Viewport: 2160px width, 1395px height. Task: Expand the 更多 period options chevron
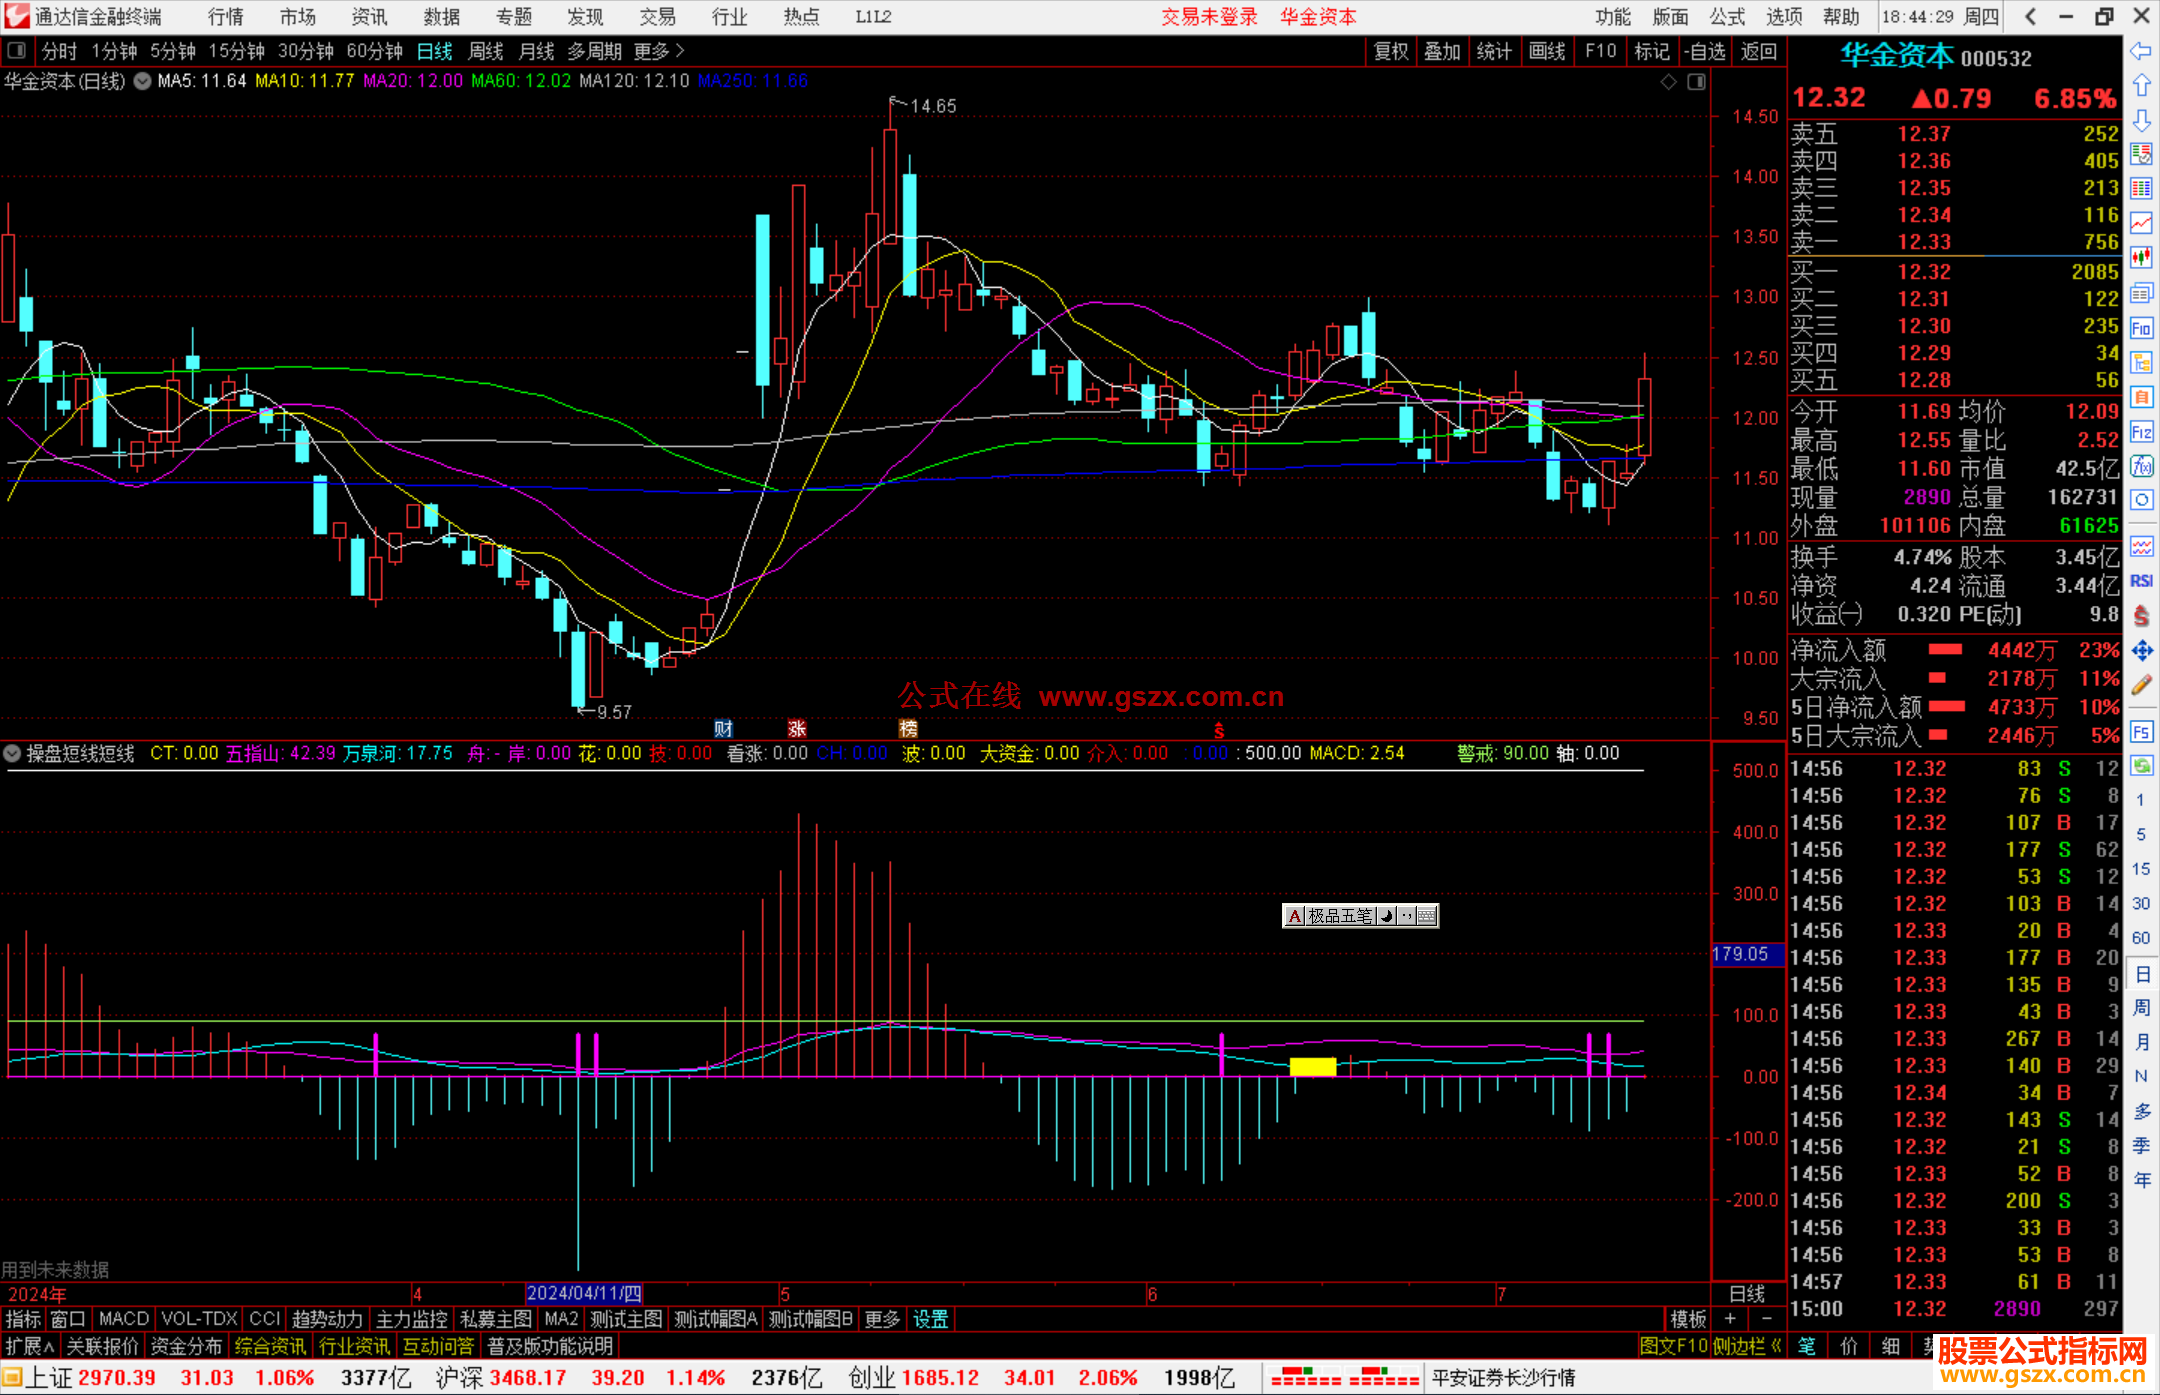click(680, 51)
